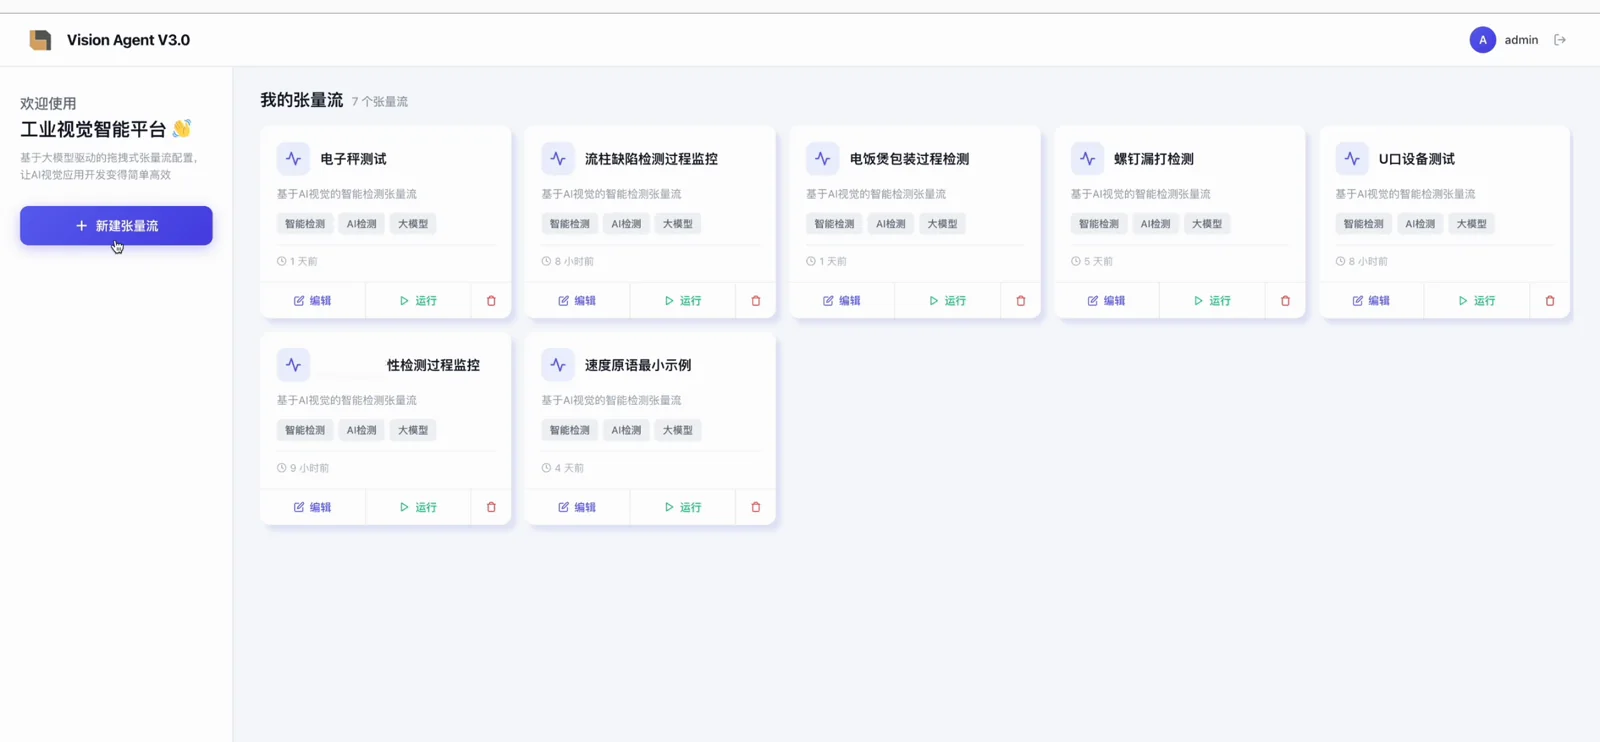
Task: Click trash icon on the 性检测过程监控 card
Action: (x=491, y=507)
